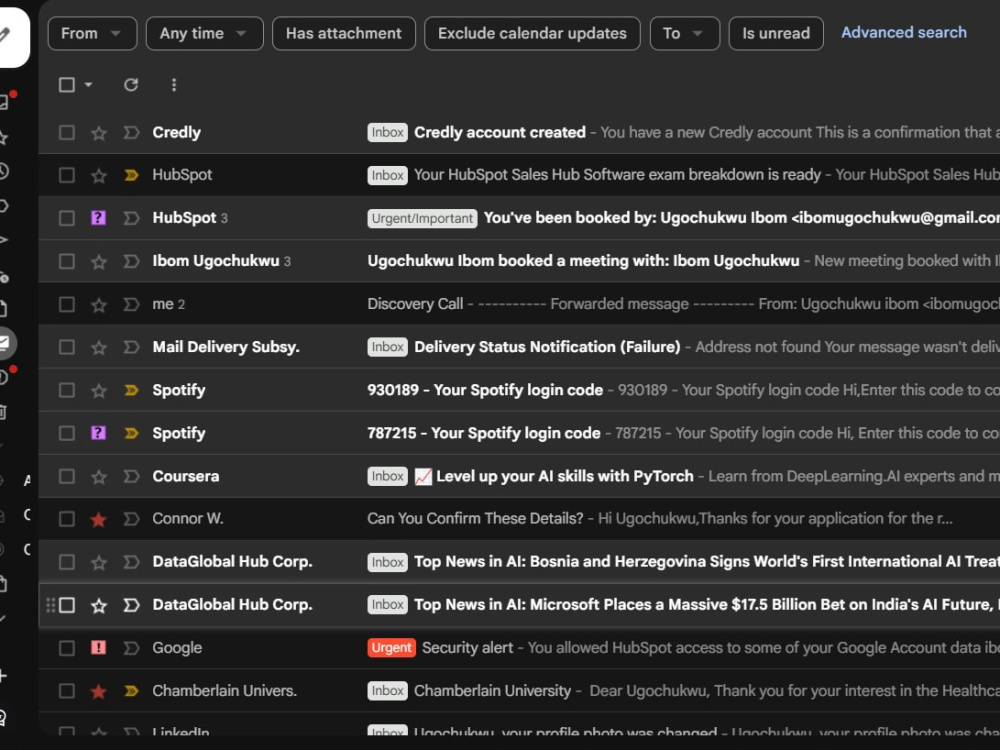This screenshot has height=750, width=1000.
Task: Toggle importance marker on Spotify 930189 email
Action: point(131,390)
